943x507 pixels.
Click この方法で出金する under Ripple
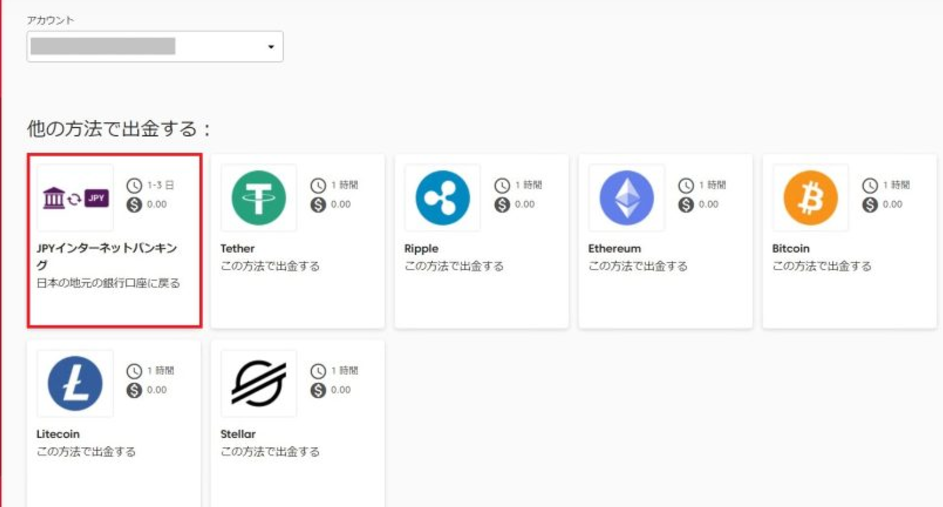(454, 266)
